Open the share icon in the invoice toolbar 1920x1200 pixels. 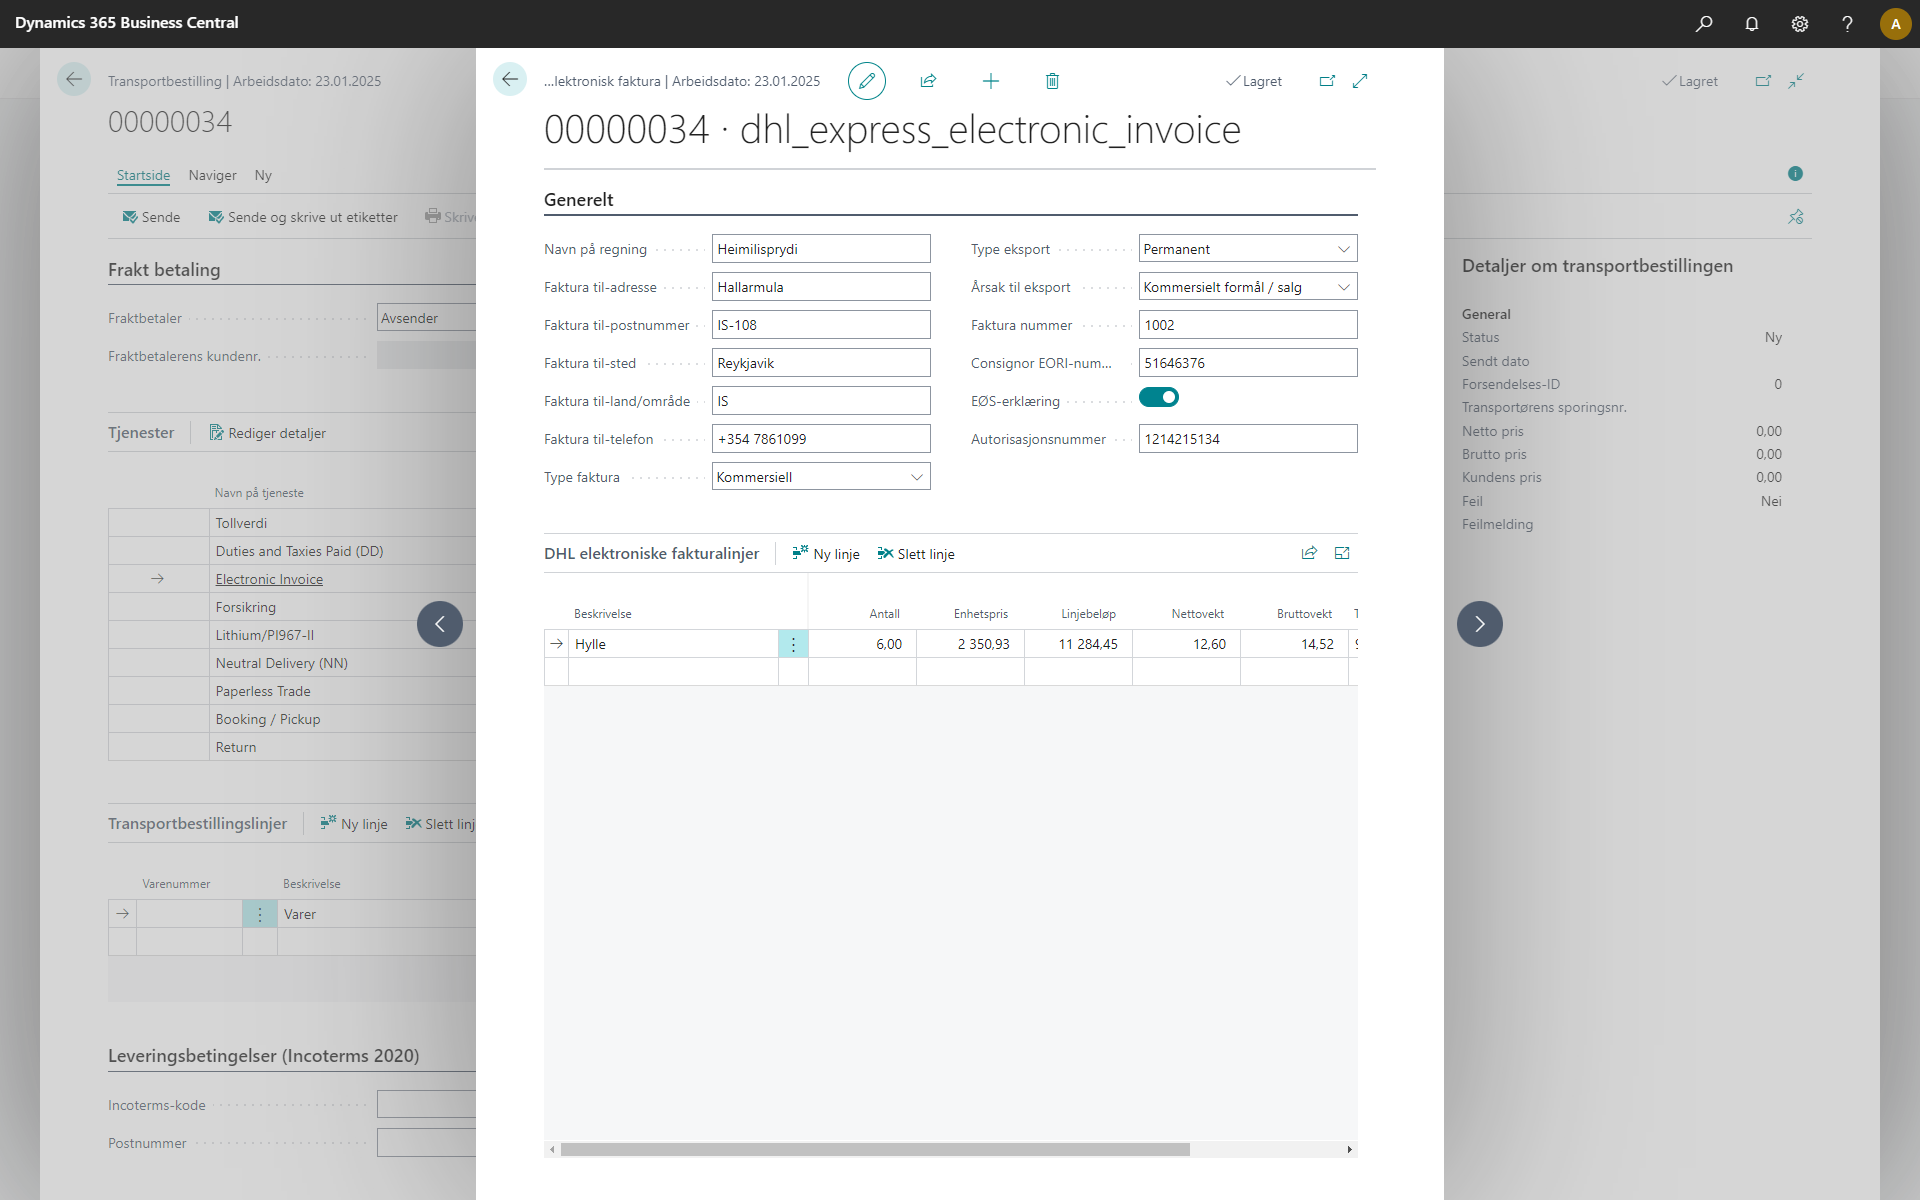click(x=929, y=80)
